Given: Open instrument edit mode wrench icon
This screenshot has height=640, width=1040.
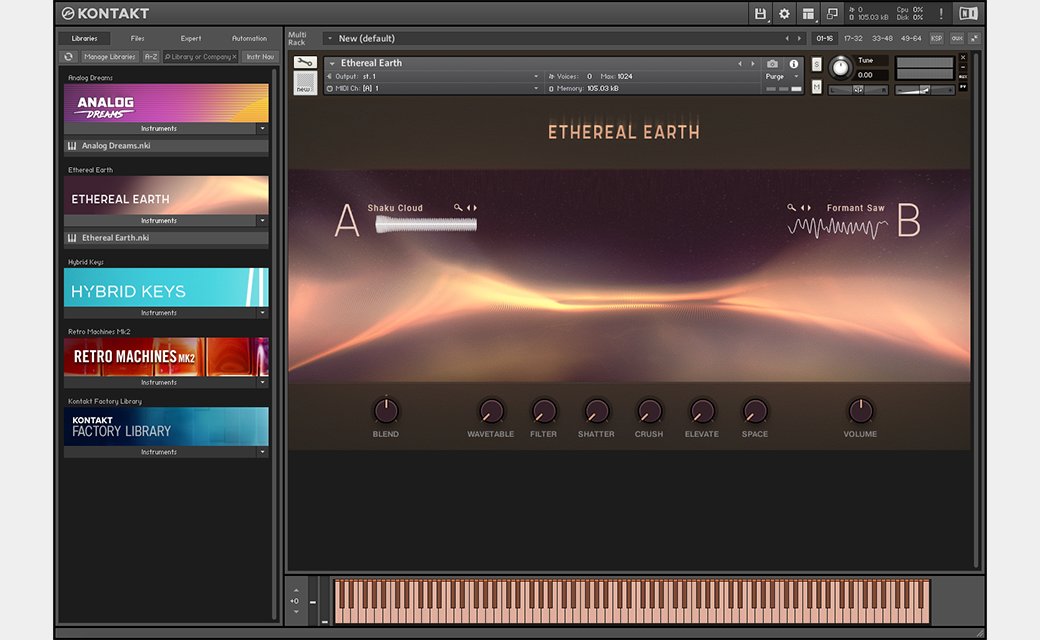Looking at the screenshot, I should [305, 62].
